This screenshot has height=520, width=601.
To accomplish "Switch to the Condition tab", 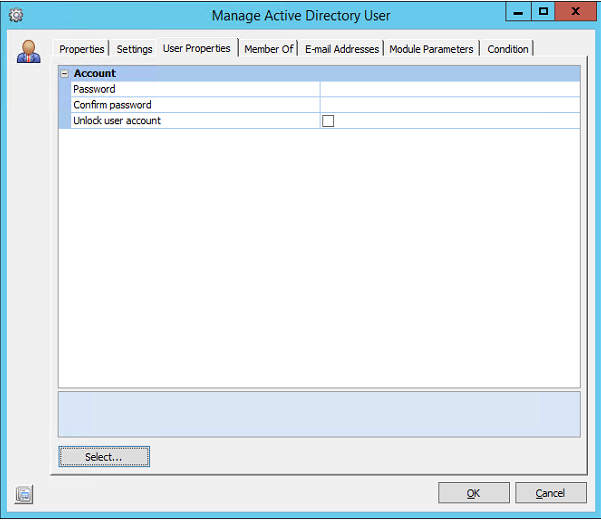I will tap(508, 49).
